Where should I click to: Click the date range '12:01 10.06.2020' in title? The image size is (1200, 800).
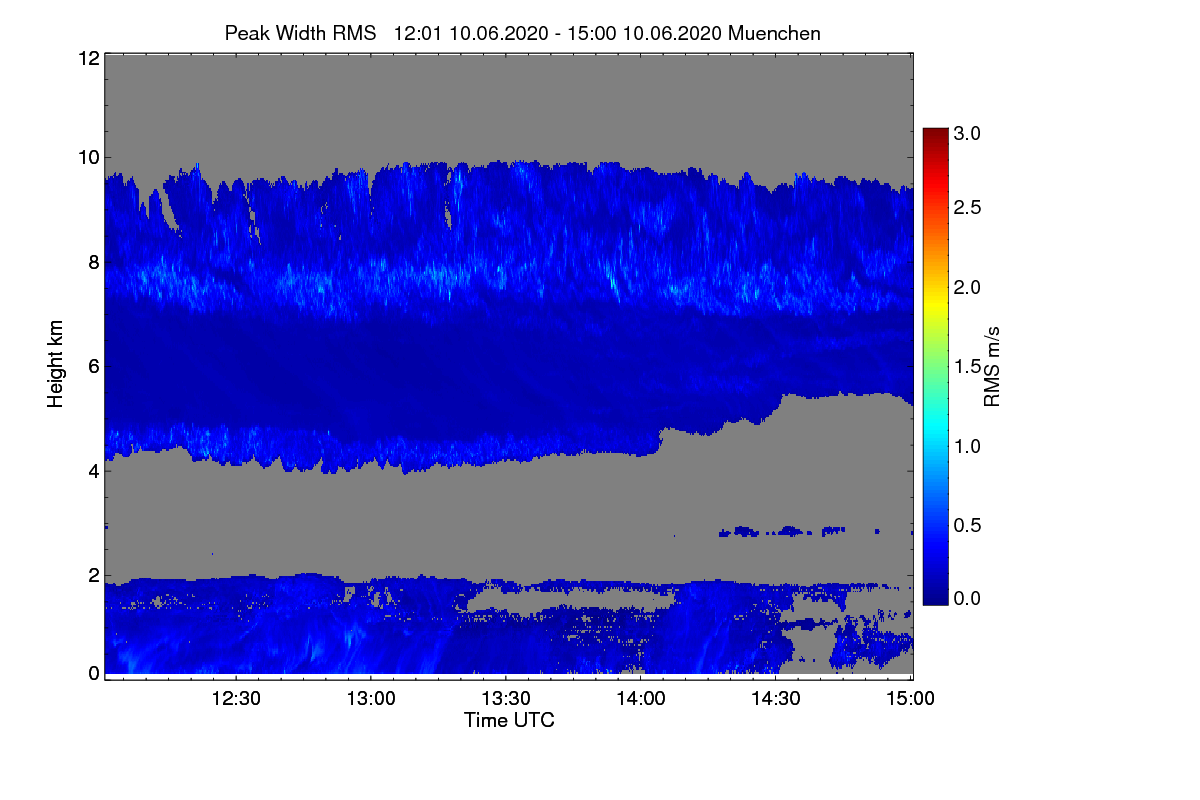click(x=471, y=33)
